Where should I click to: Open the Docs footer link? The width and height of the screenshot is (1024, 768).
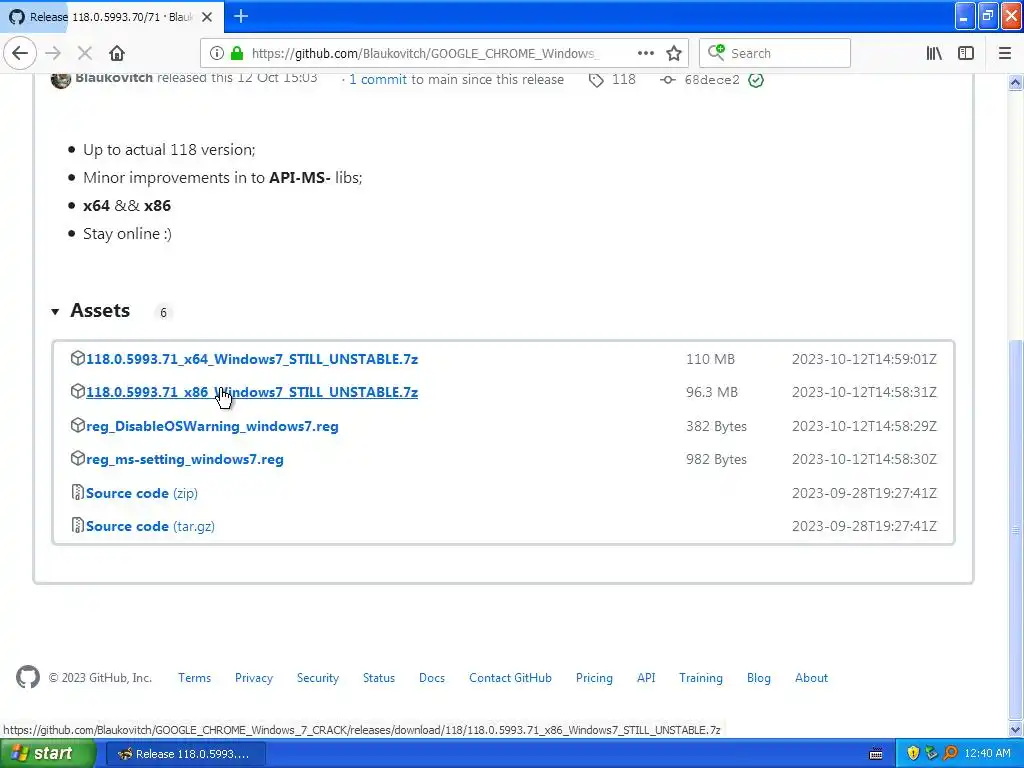pyautogui.click(x=432, y=678)
